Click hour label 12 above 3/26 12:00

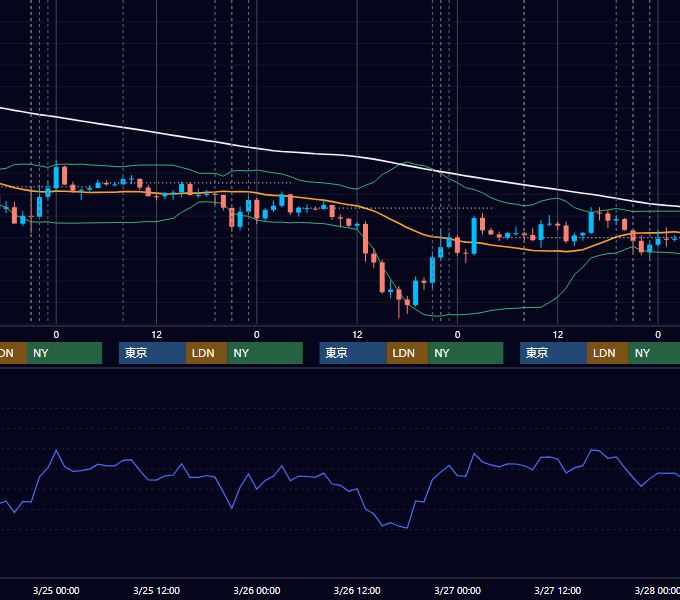click(357, 335)
